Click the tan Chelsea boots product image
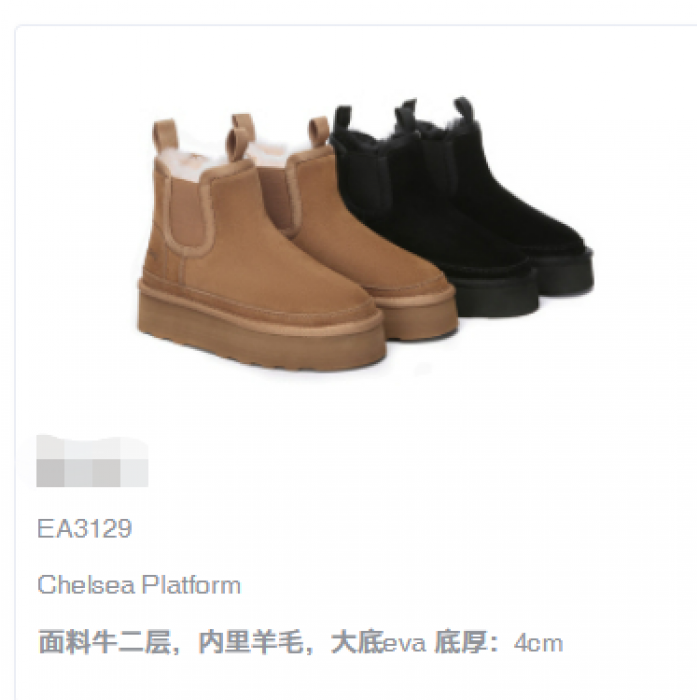This screenshot has width=700, height=700. point(295,243)
